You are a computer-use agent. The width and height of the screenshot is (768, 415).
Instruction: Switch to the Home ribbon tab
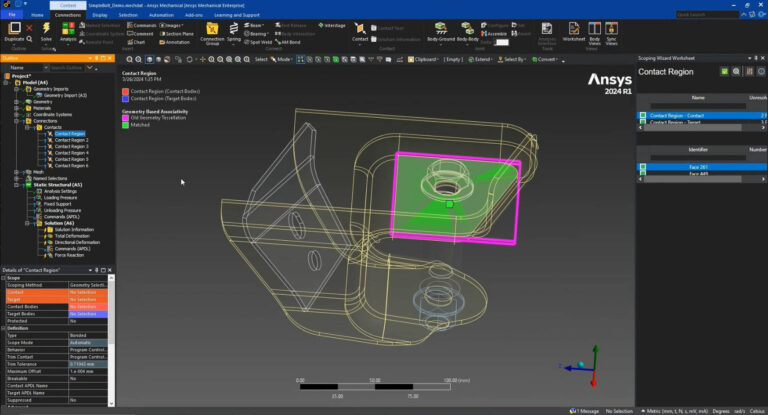tap(37, 15)
